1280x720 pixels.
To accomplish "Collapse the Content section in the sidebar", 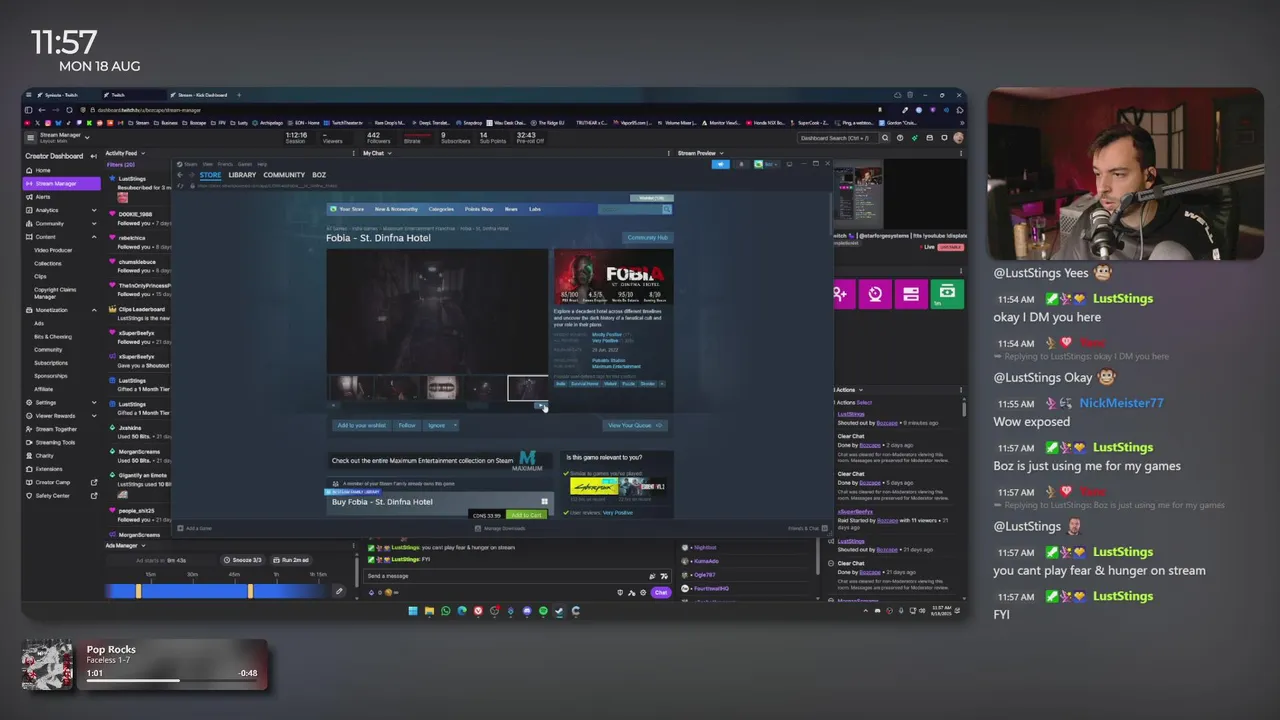I will click(x=94, y=237).
